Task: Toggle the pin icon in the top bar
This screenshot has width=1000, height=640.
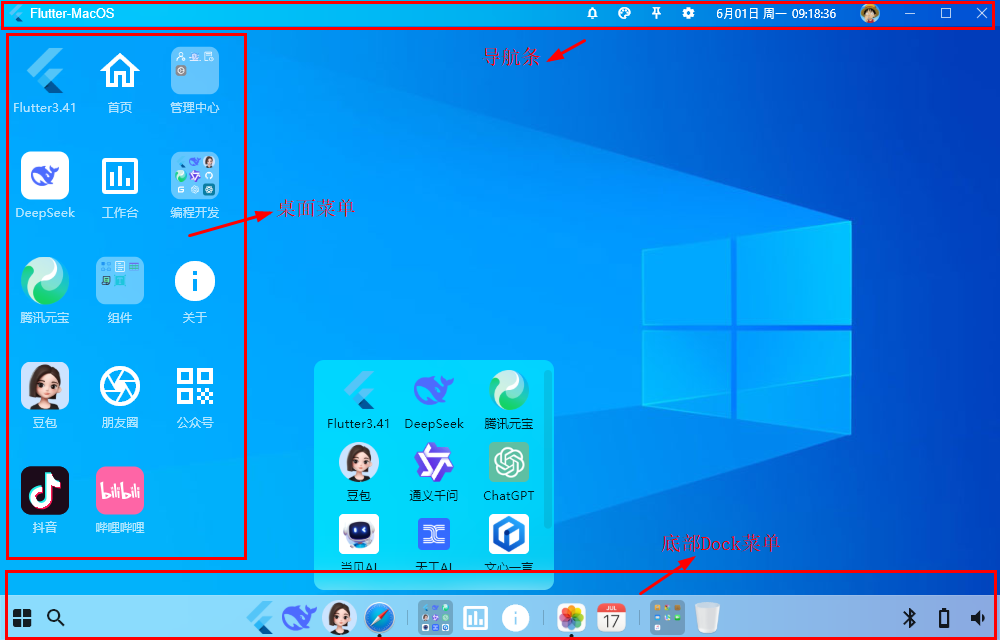Action: pos(656,13)
